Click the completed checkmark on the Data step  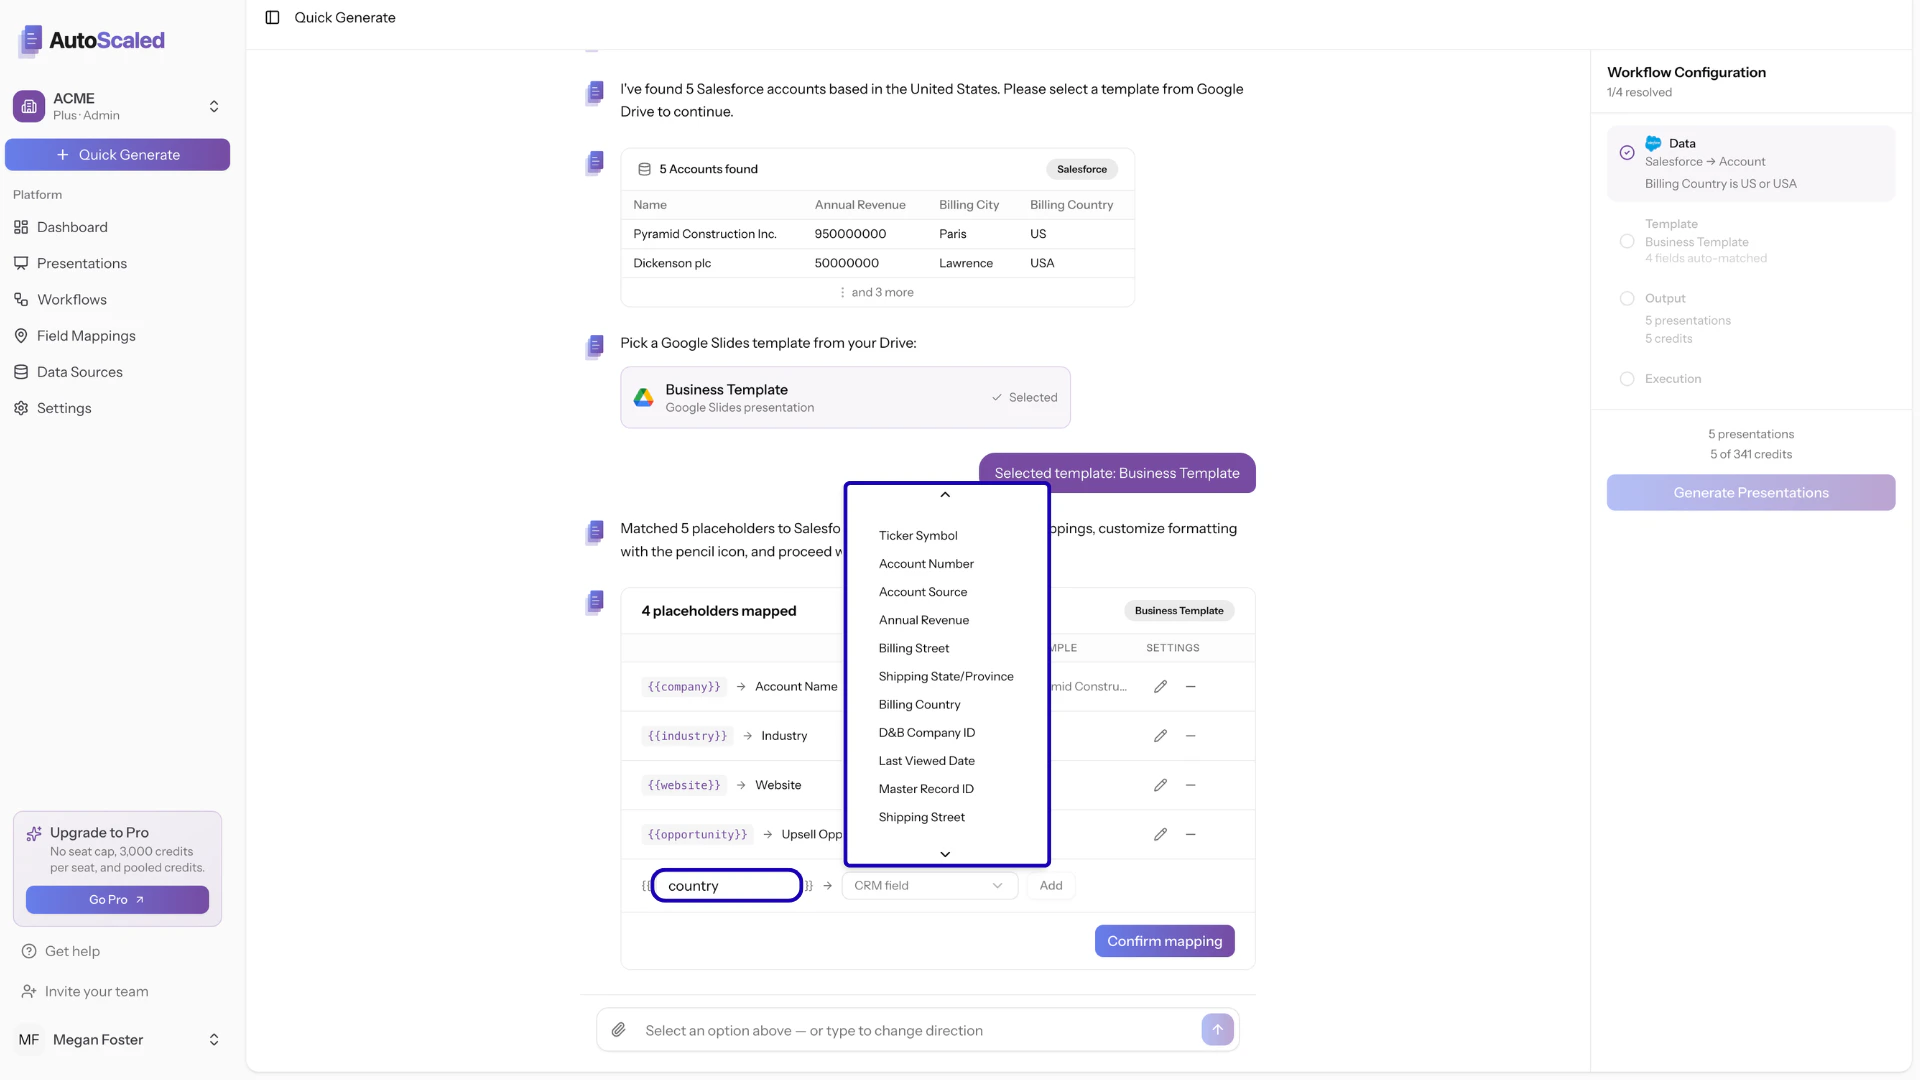click(1626, 152)
